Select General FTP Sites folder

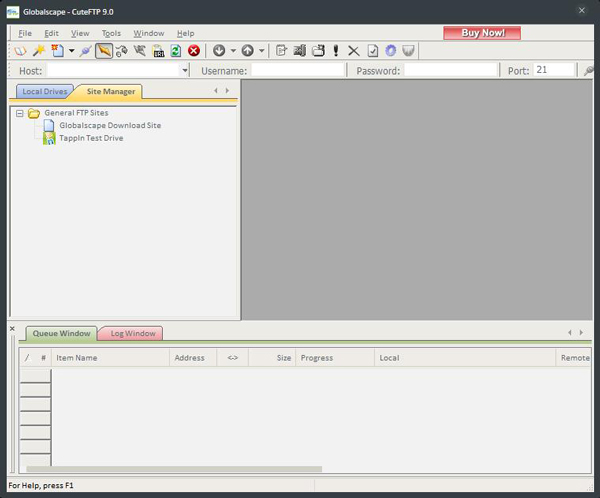coord(76,113)
